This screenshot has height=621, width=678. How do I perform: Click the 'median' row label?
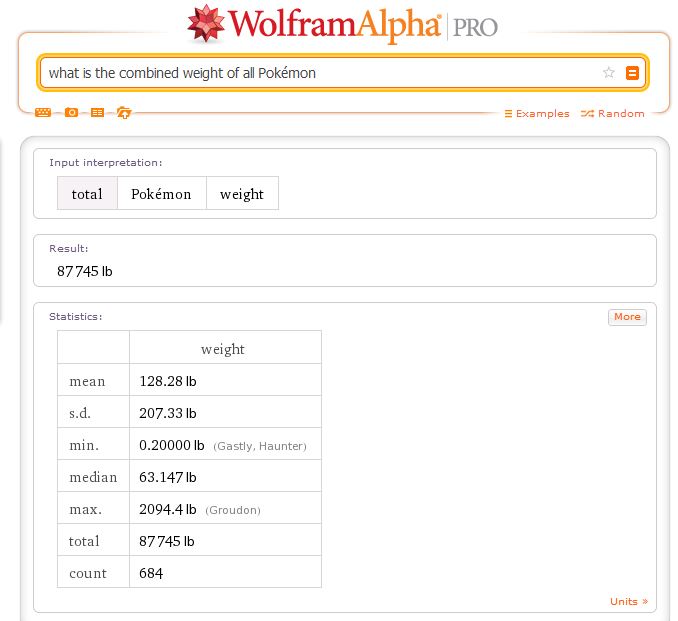click(93, 477)
